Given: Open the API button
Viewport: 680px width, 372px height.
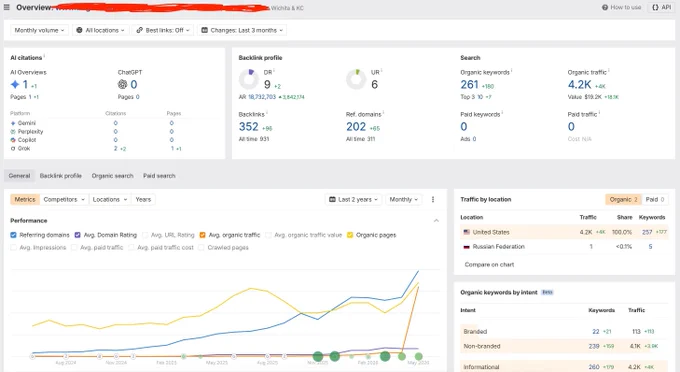Looking at the screenshot, I should 661,7.
